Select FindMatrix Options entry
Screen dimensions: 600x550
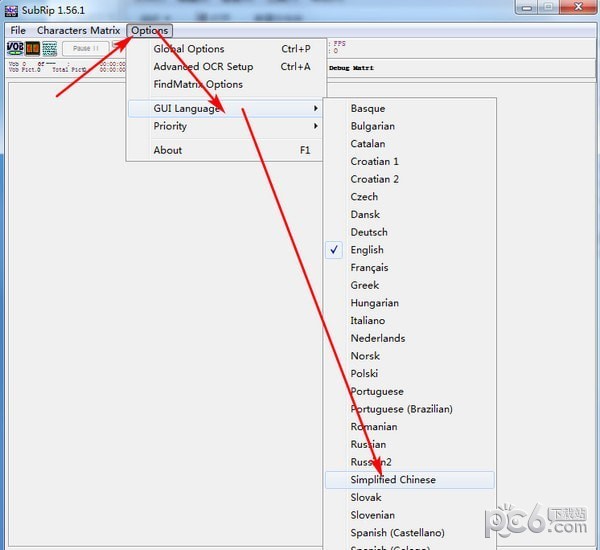[x=226, y=84]
